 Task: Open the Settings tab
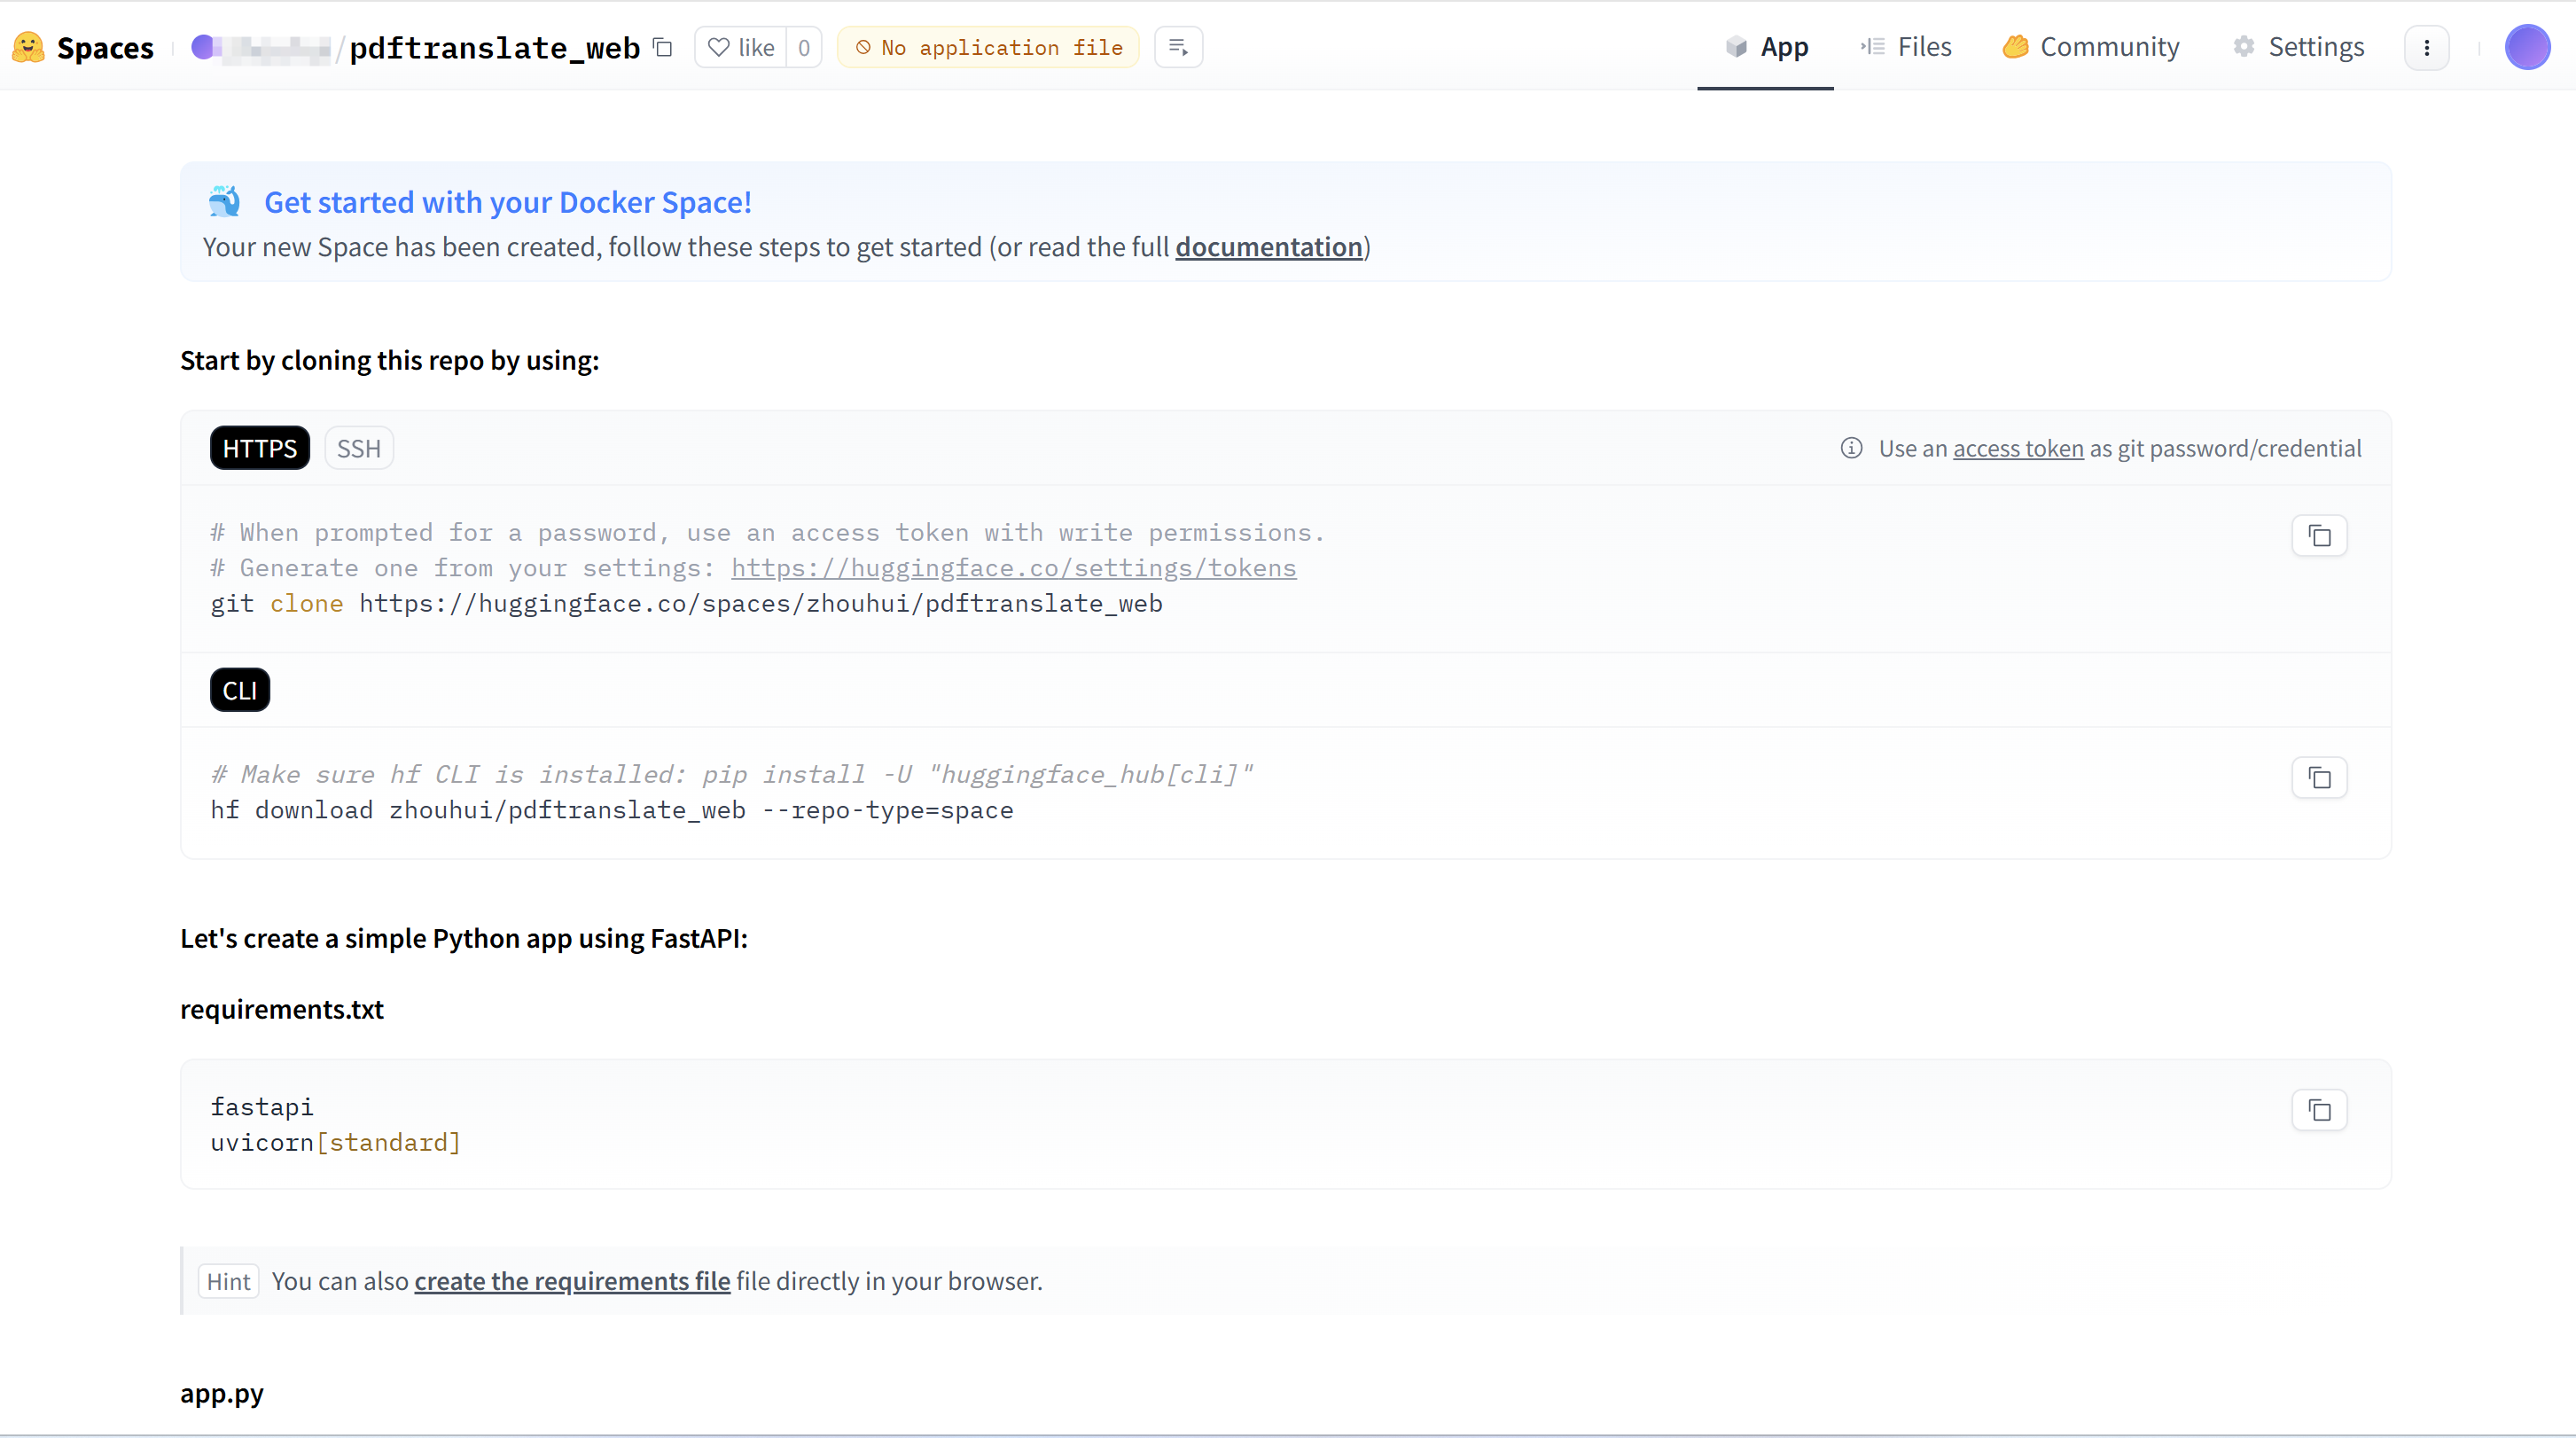point(2298,47)
